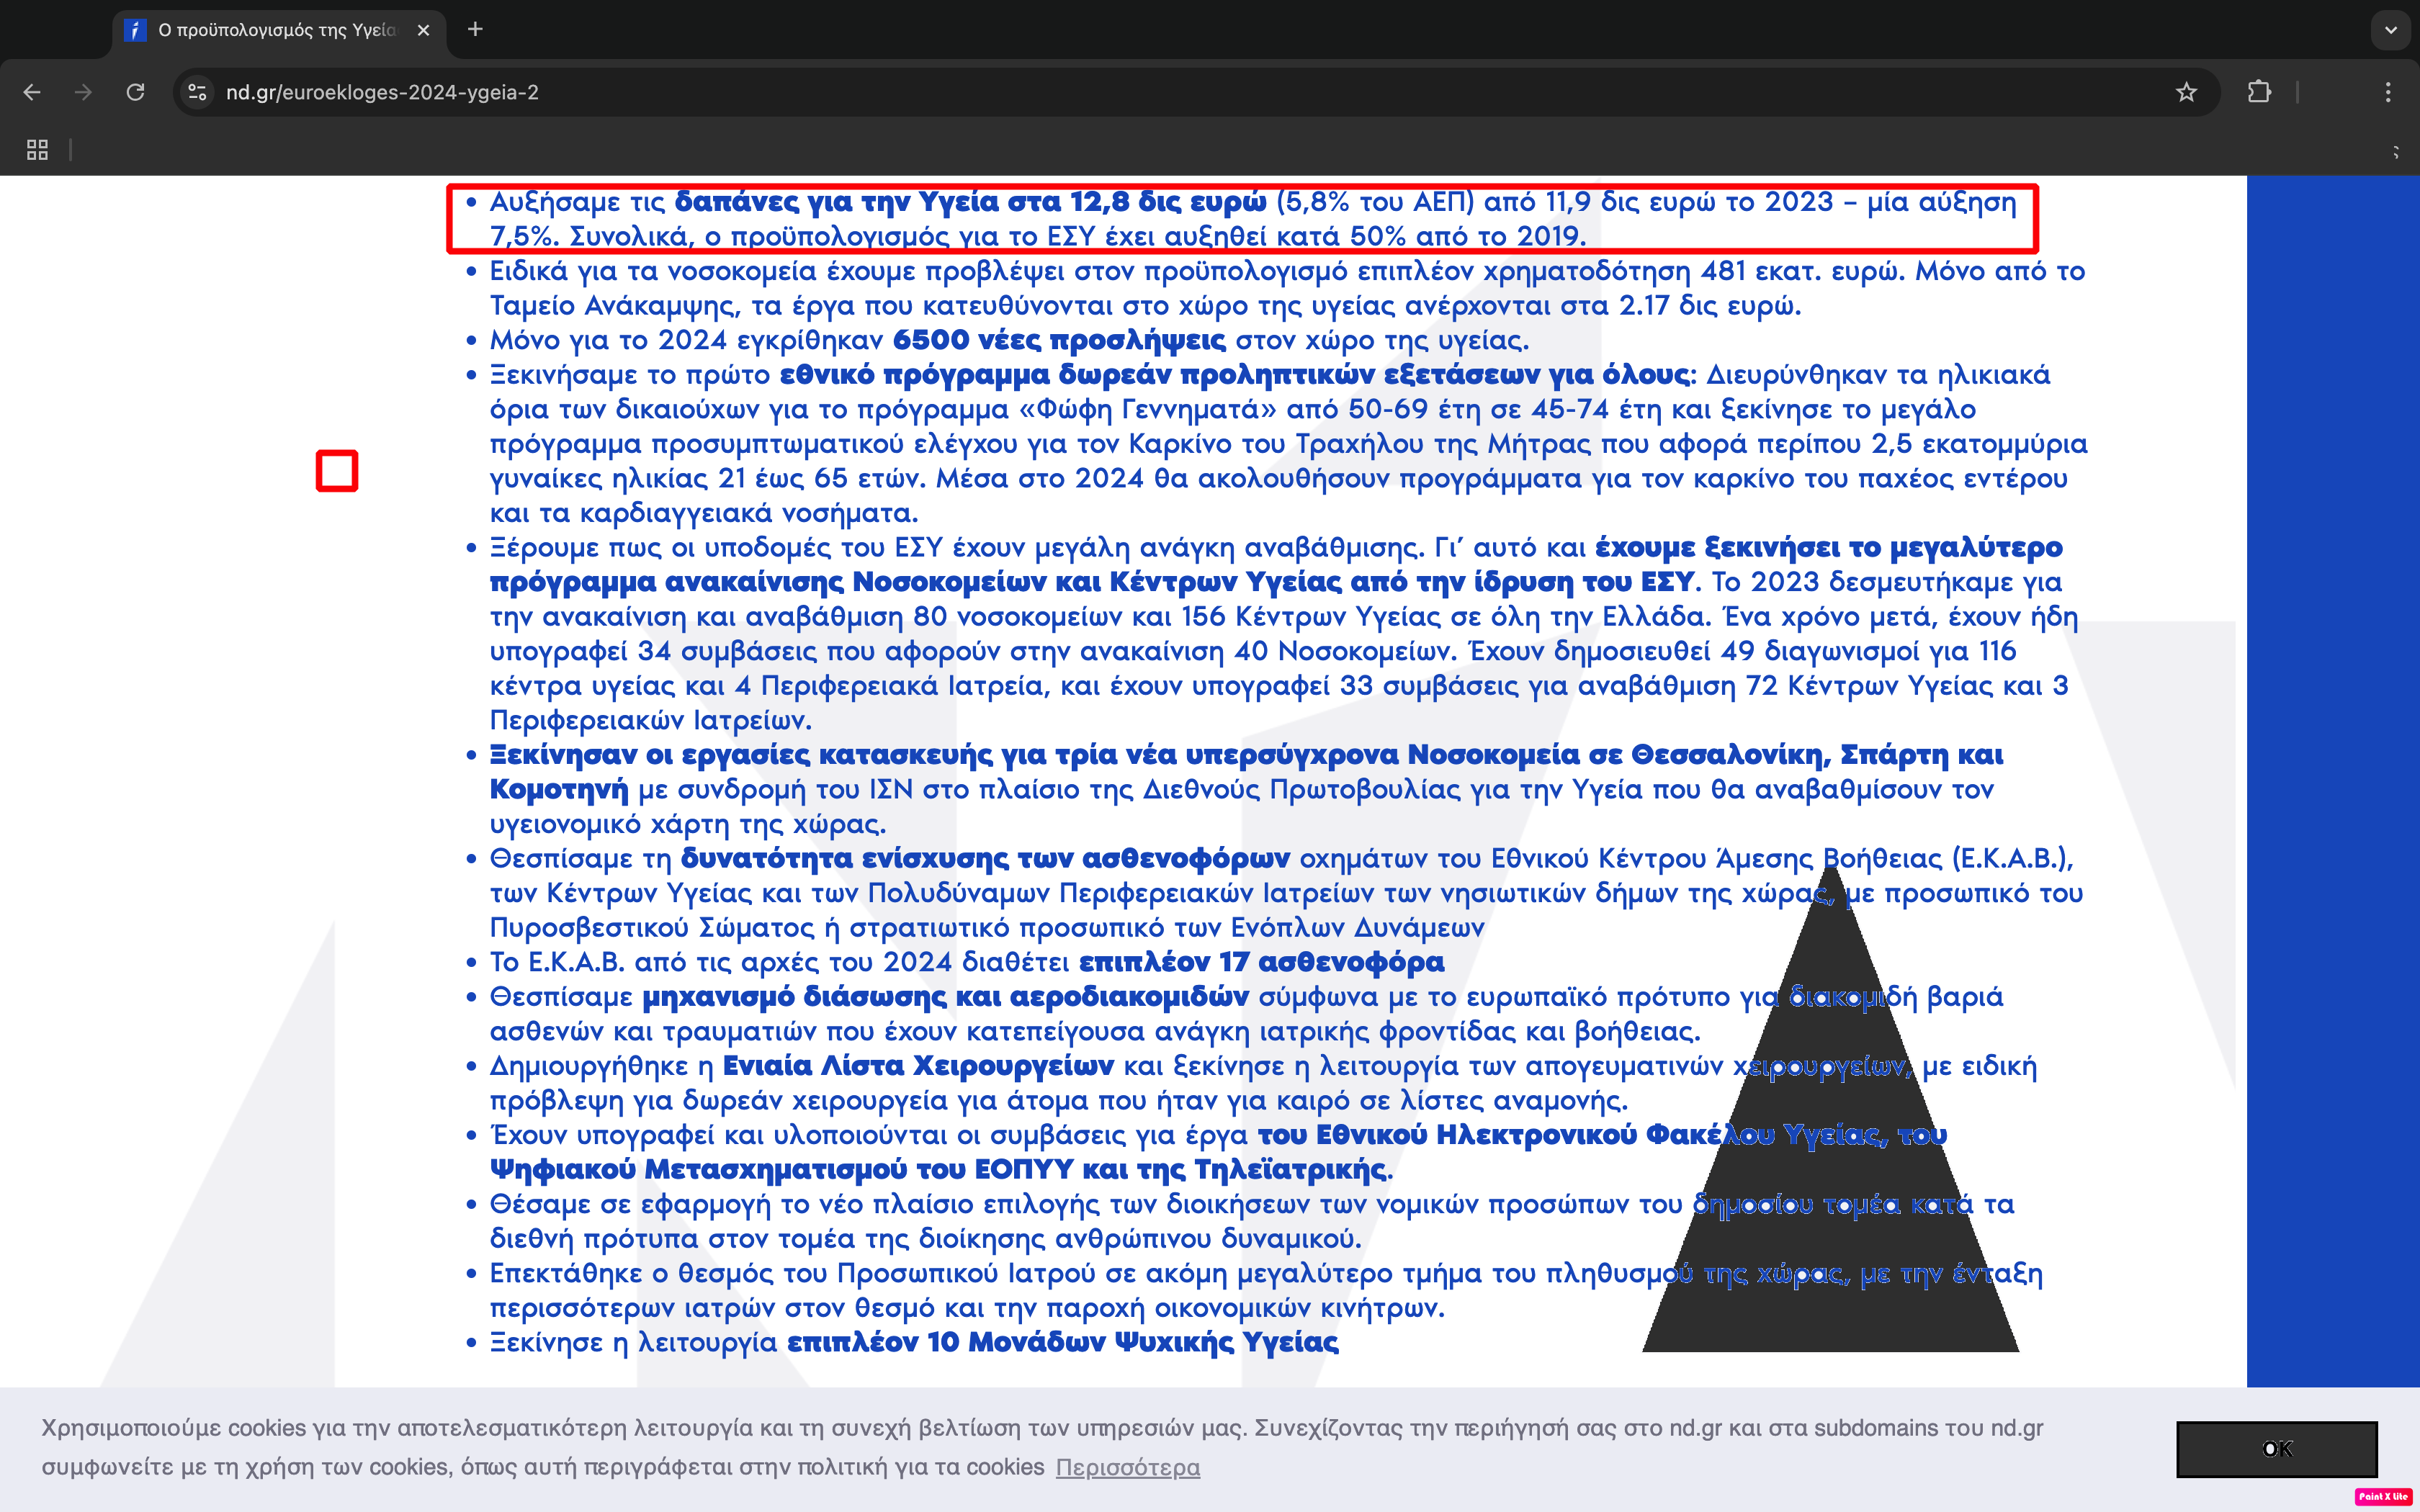Bookmark this page with the star icon
The width and height of the screenshot is (2420, 1512).
2186,92
